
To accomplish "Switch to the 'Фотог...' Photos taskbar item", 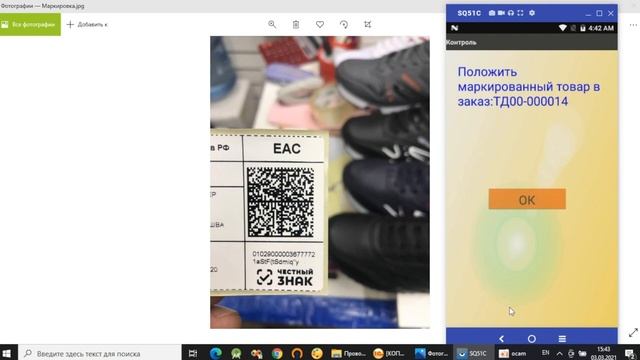I will point(431,353).
